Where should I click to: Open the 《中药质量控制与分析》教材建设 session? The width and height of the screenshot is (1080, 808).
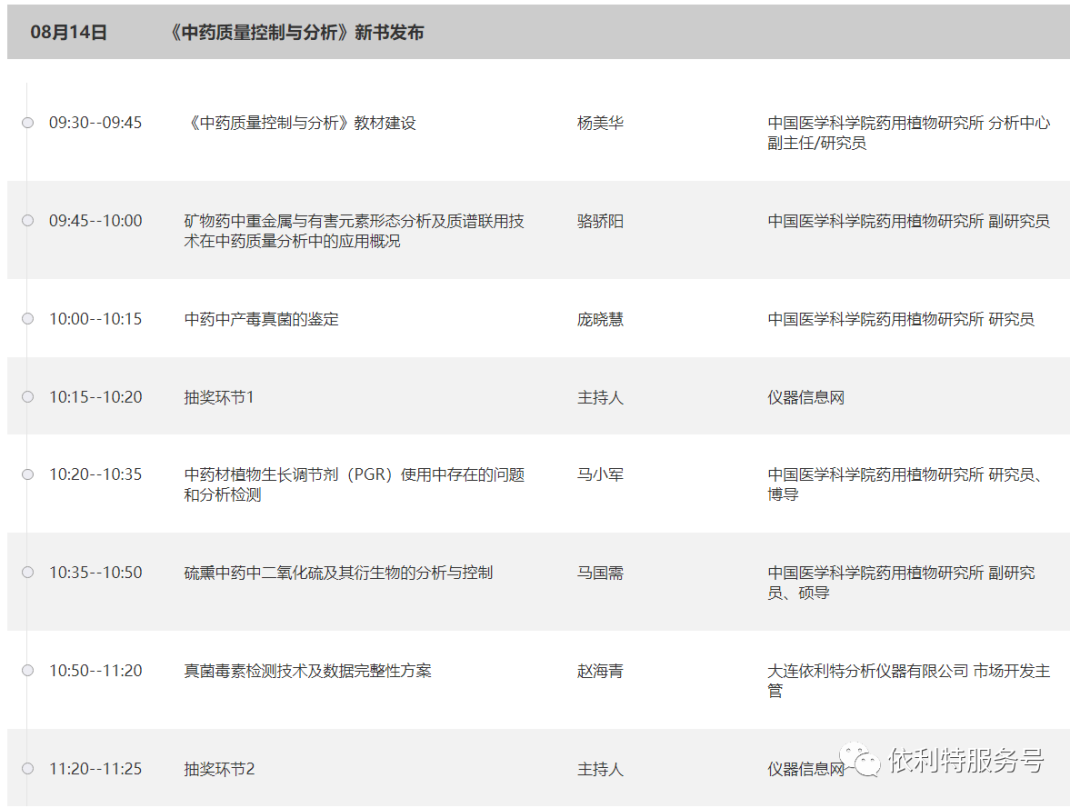point(300,123)
